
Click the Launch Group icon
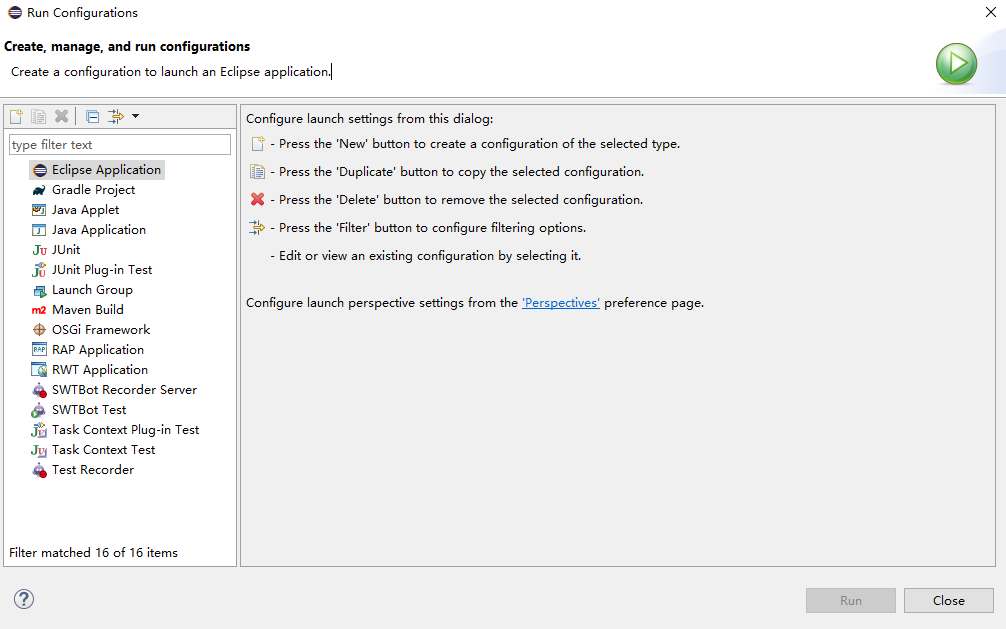tap(39, 290)
